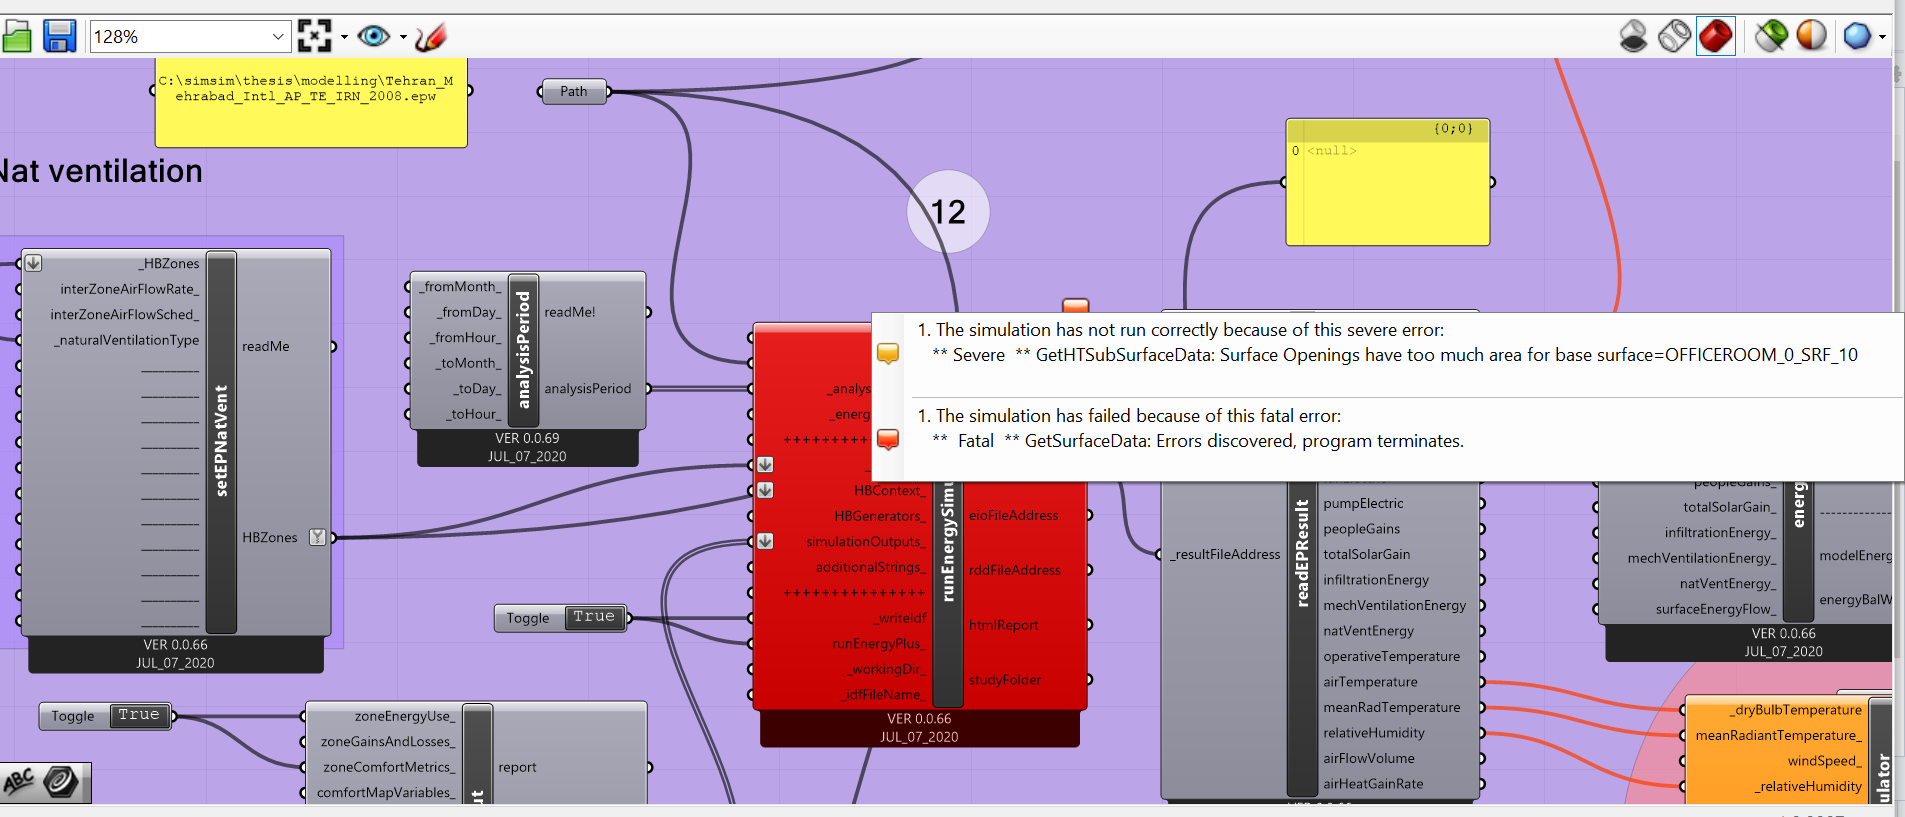Click the spiral widget icon beside ABC

click(61, 782)
